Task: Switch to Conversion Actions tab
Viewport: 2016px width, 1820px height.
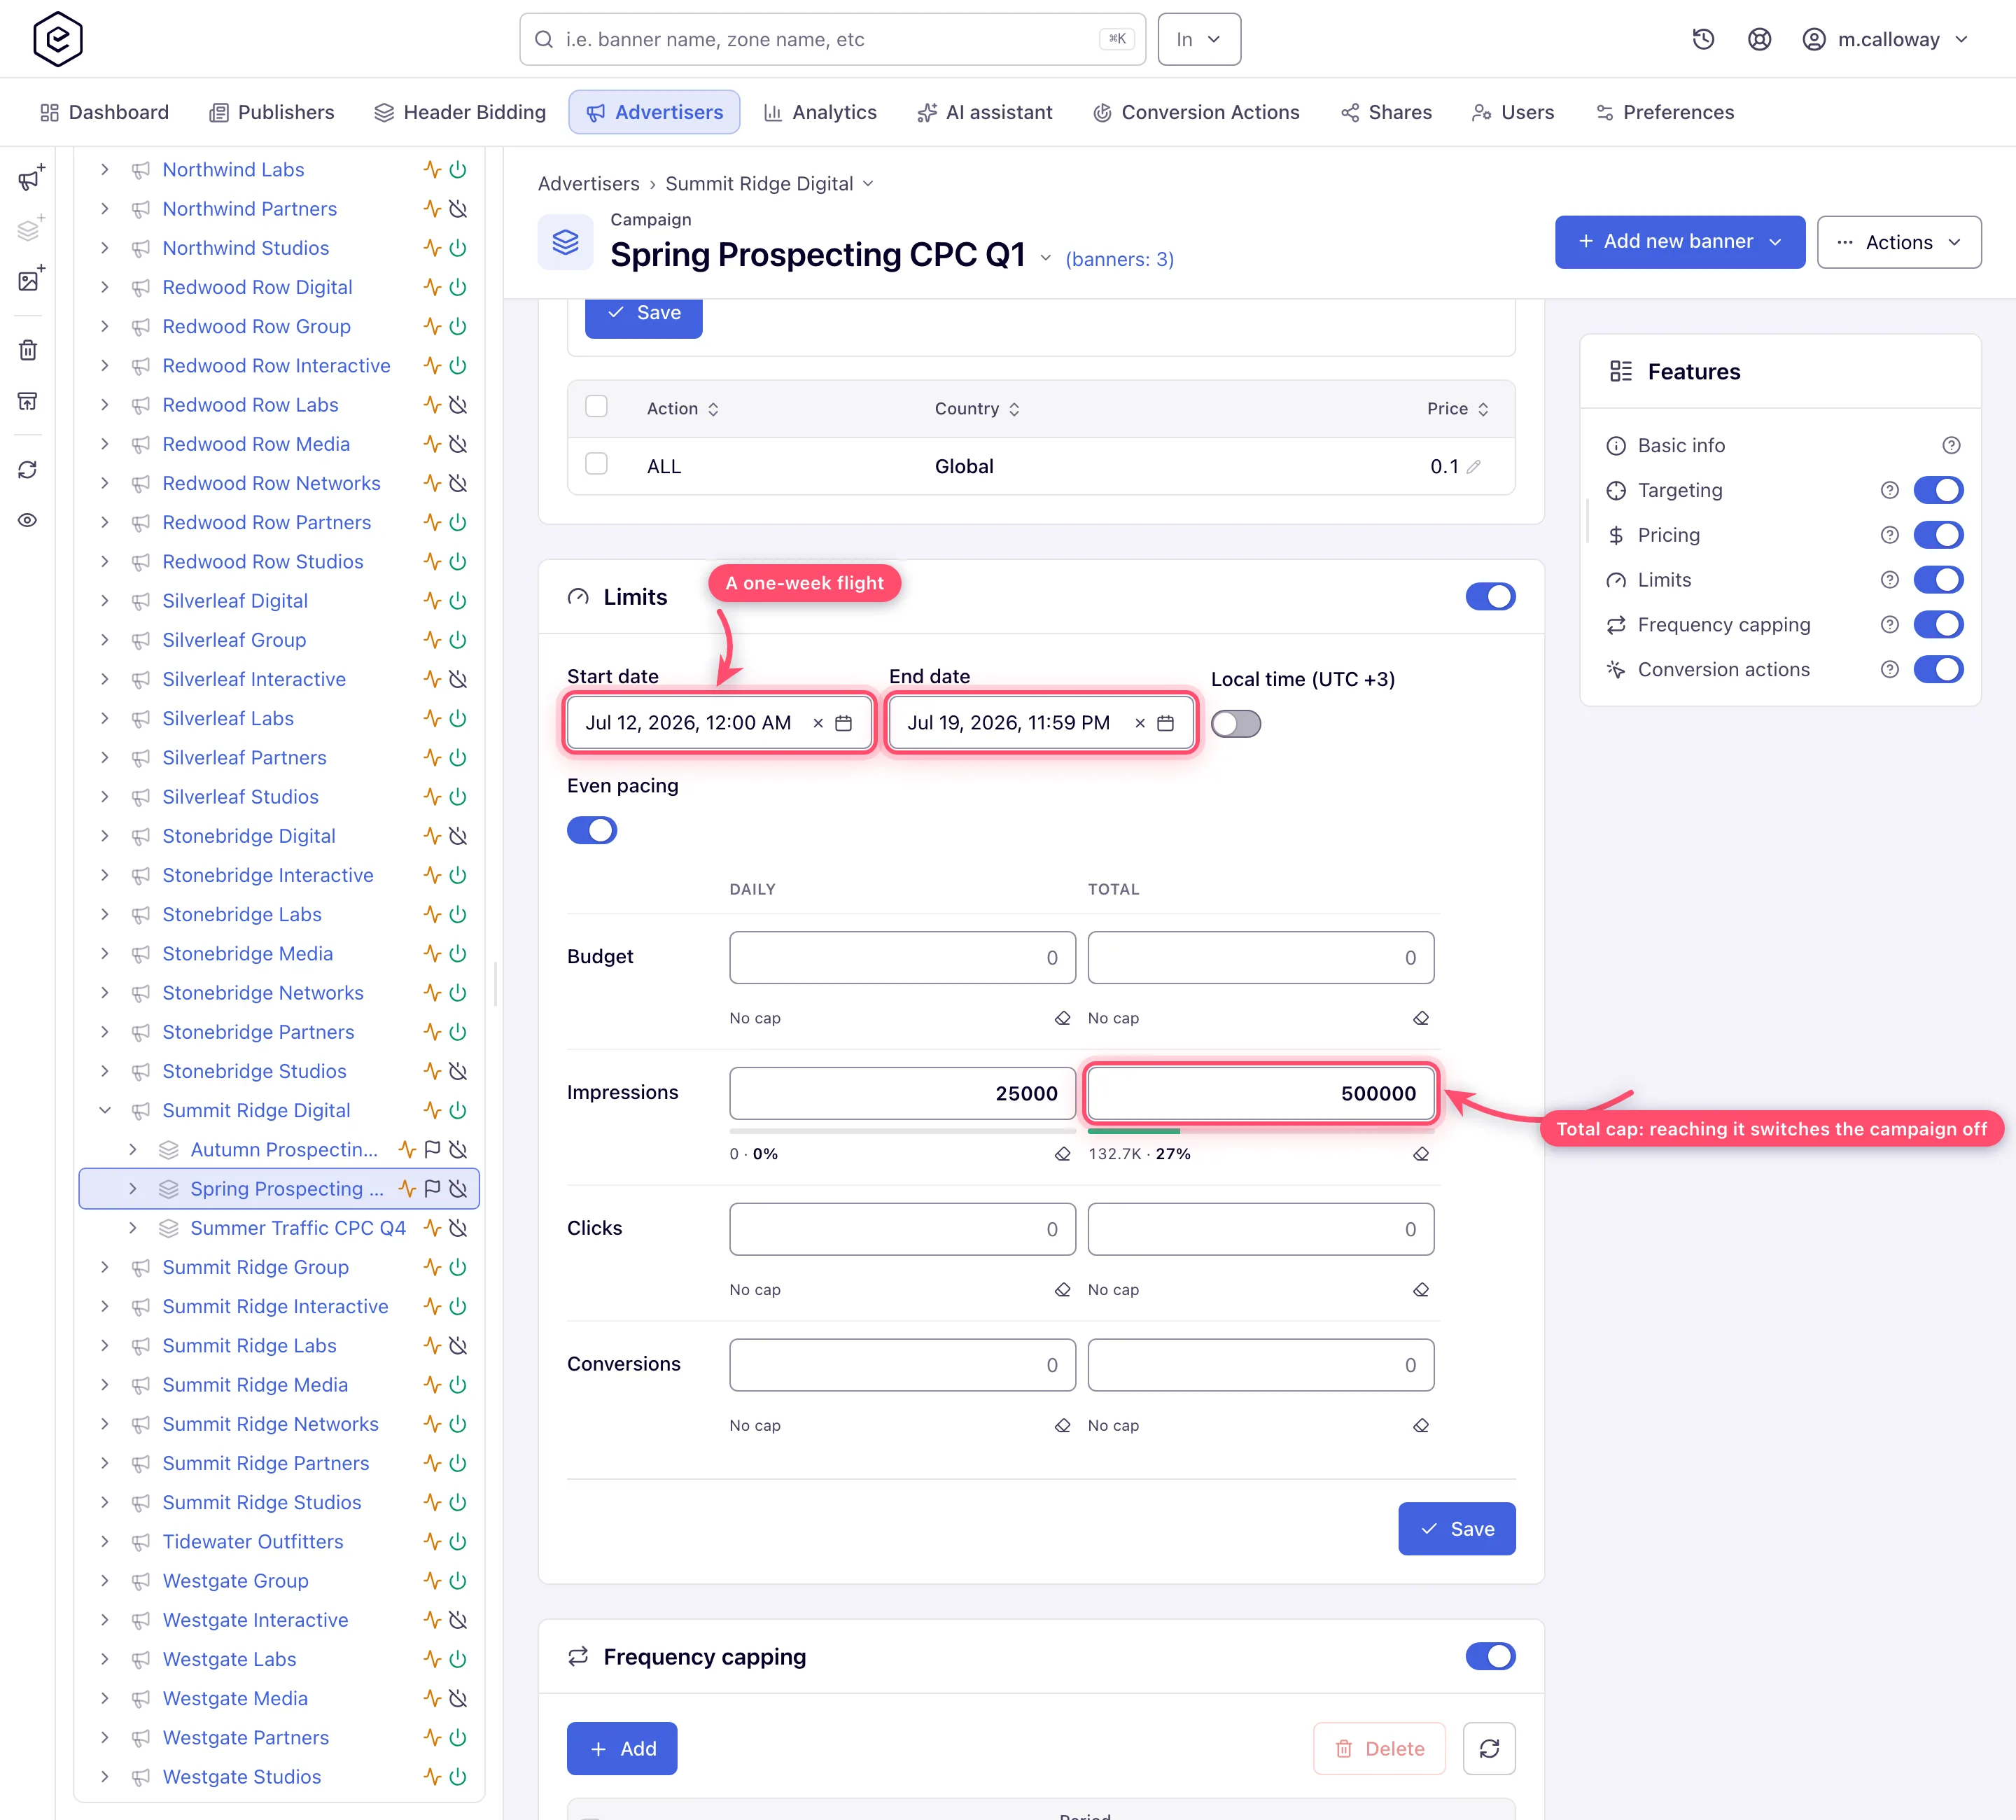Action: (x=1196, y=112)
